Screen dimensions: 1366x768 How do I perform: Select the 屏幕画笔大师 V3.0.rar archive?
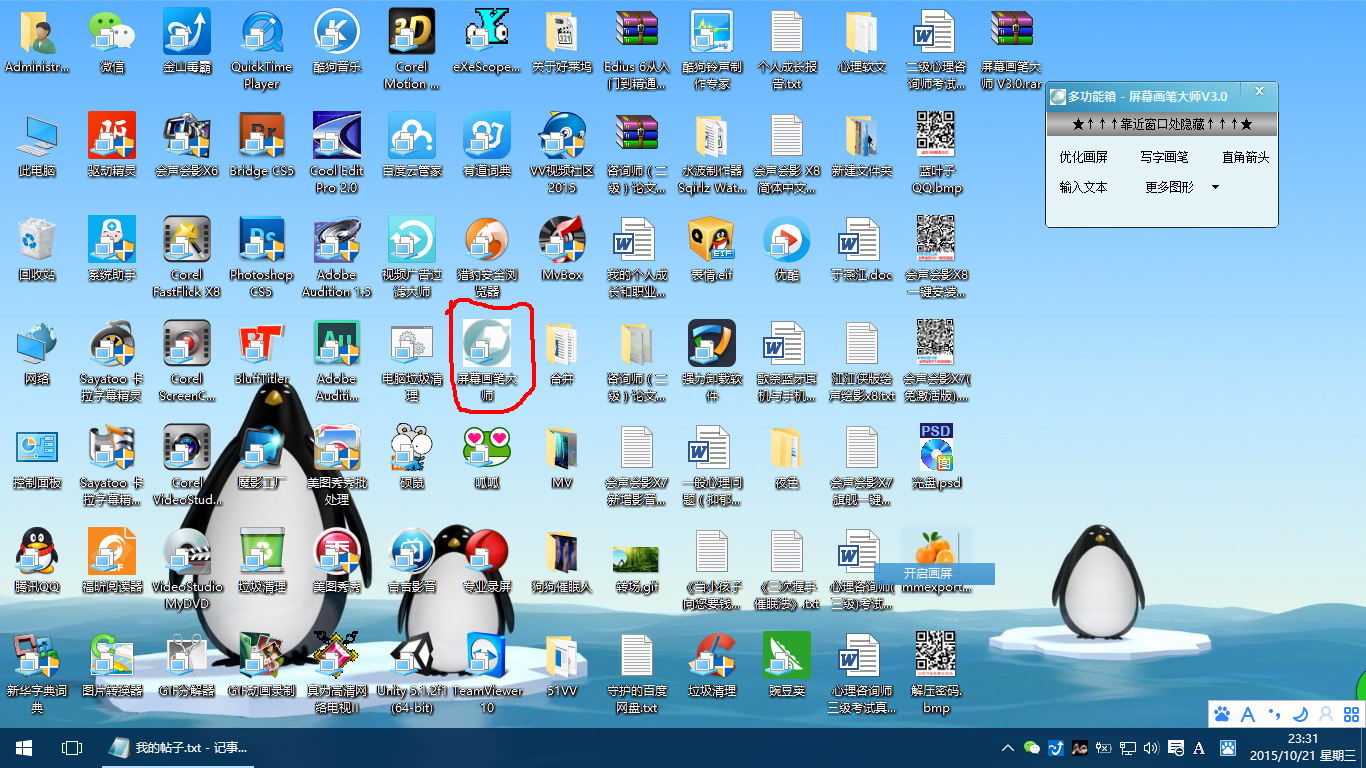pyautogui.click(x=1012, y=50)
